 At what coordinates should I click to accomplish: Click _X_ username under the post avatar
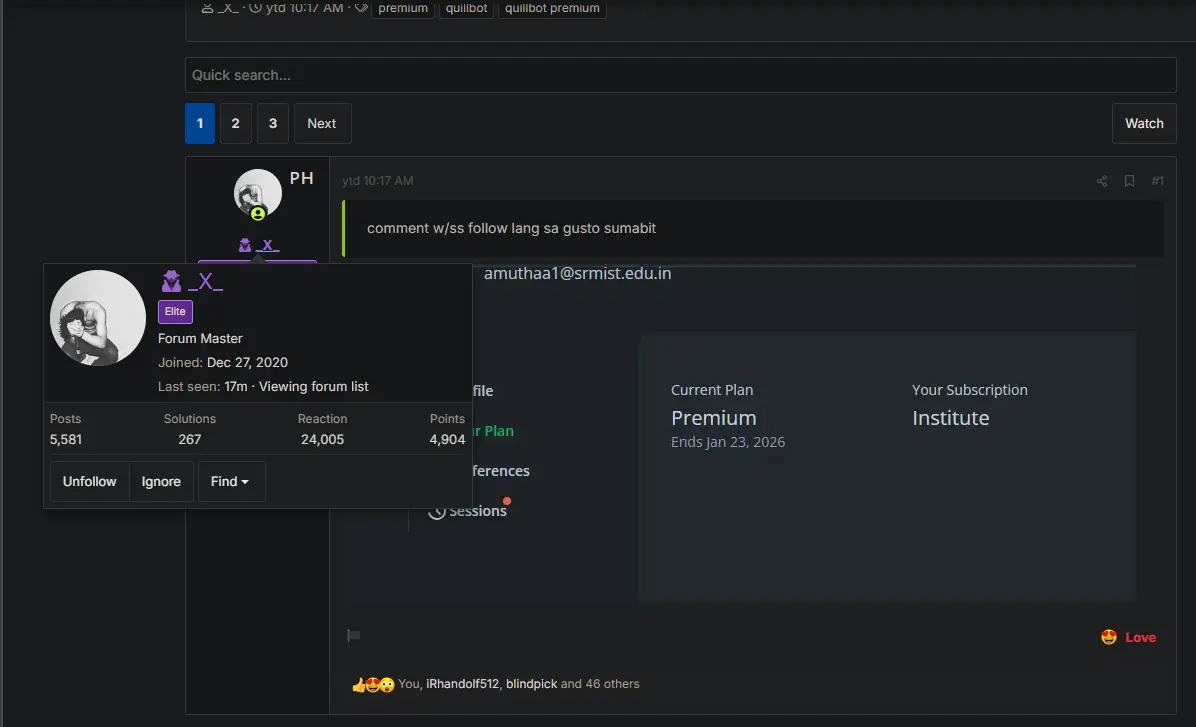pyautogui.click(x=267, y=245)
